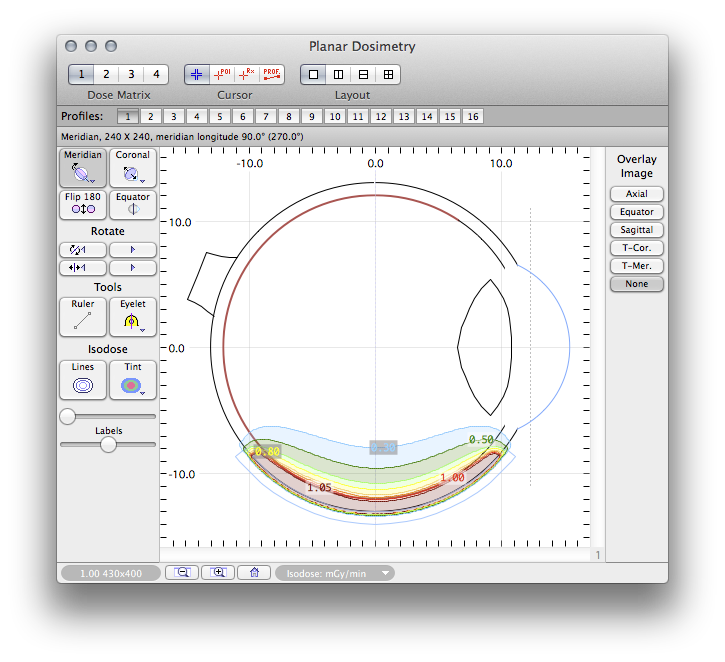Select the Ruler tool
725x662 pixels.
pos(83,317)
